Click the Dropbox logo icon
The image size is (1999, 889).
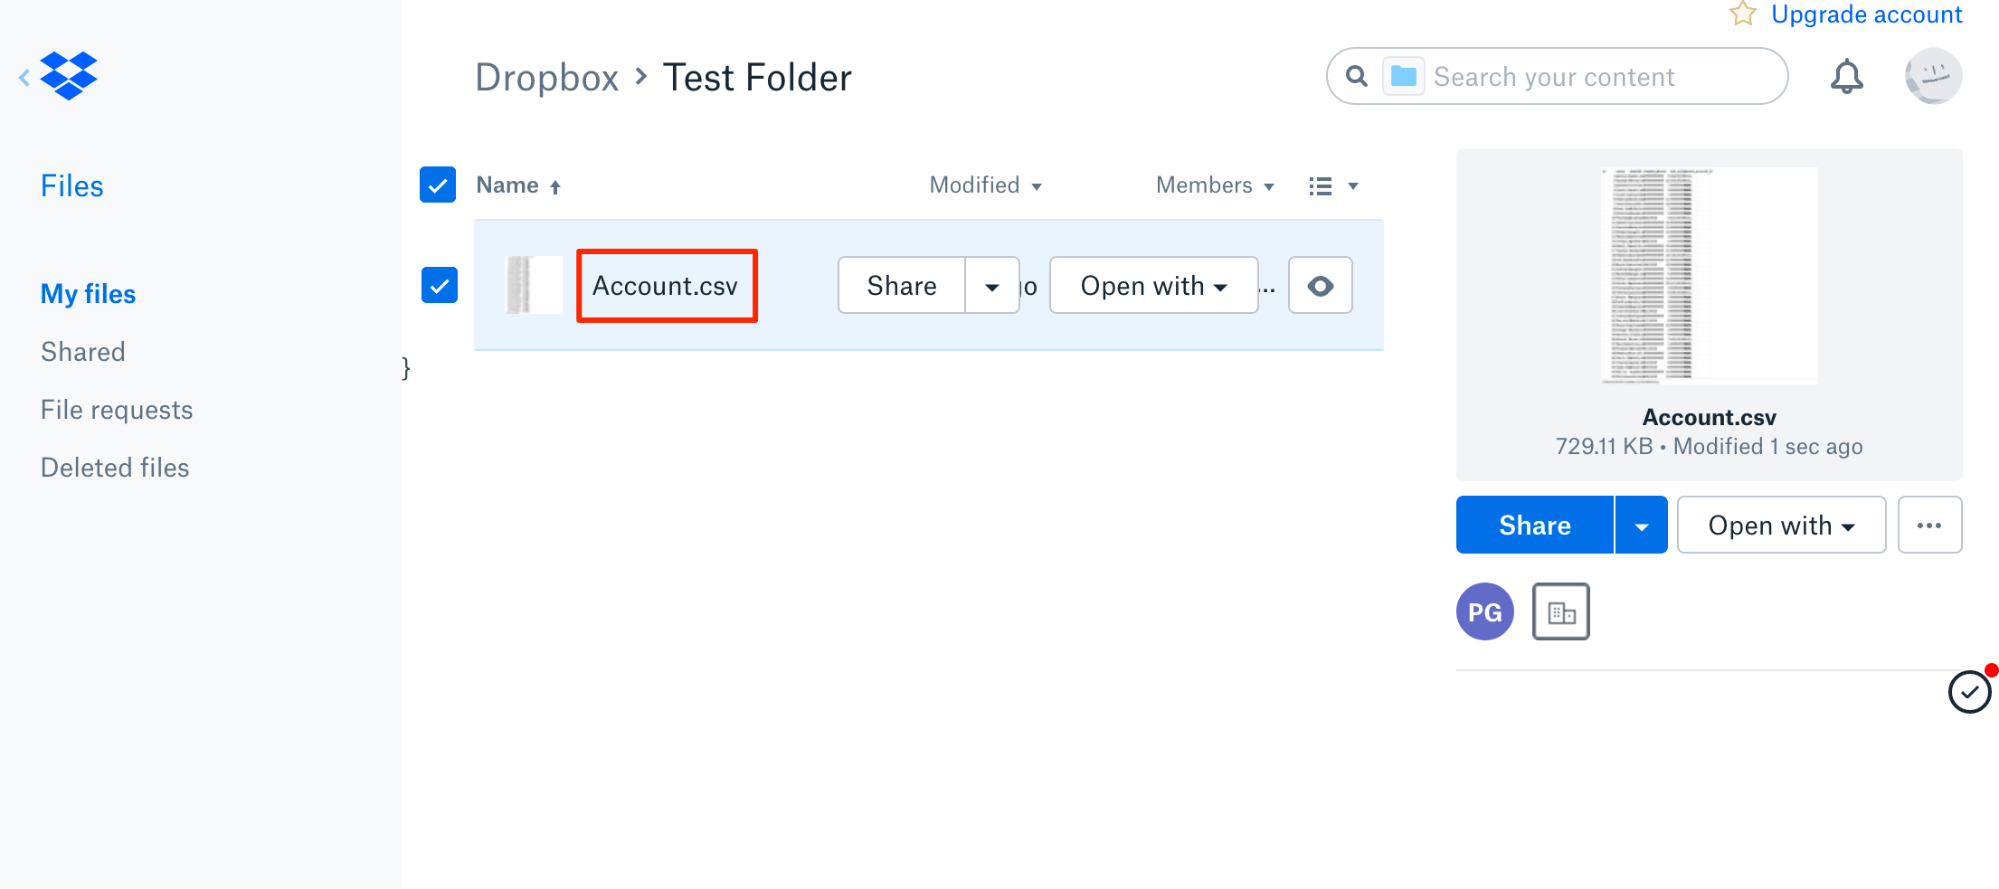click(x=69, y=76)
